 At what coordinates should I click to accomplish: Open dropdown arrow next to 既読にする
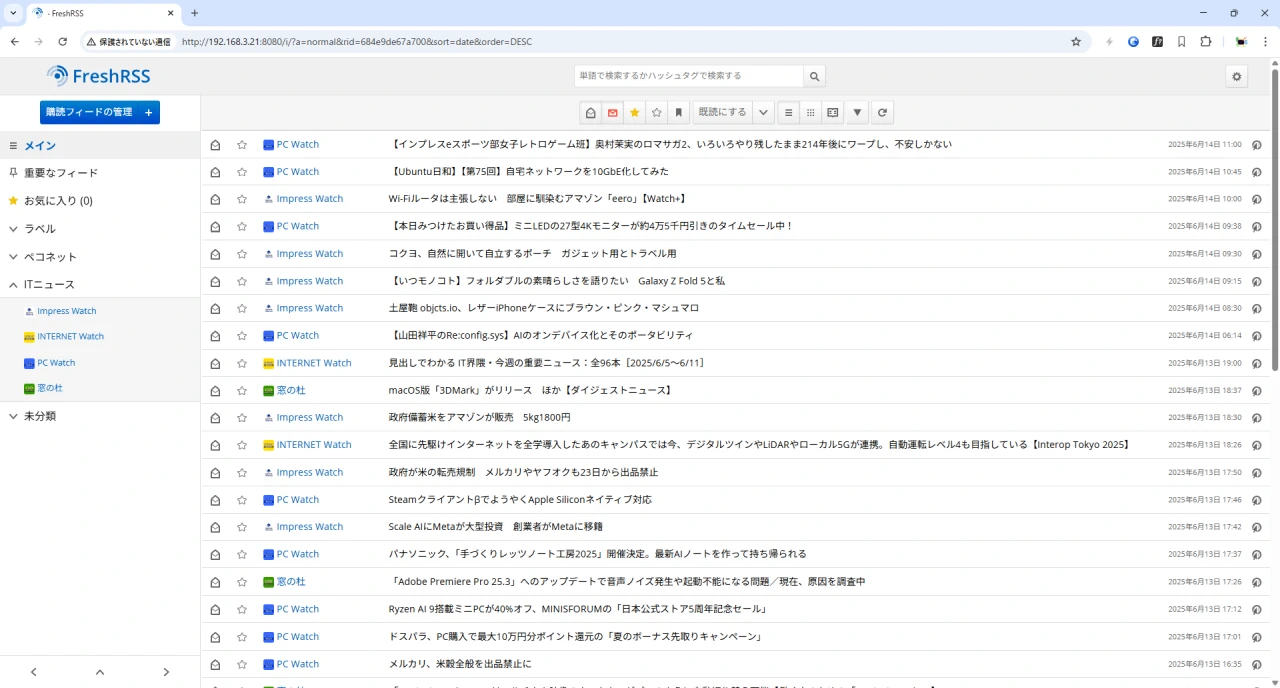pyautogui.click(x=763, y=113)
